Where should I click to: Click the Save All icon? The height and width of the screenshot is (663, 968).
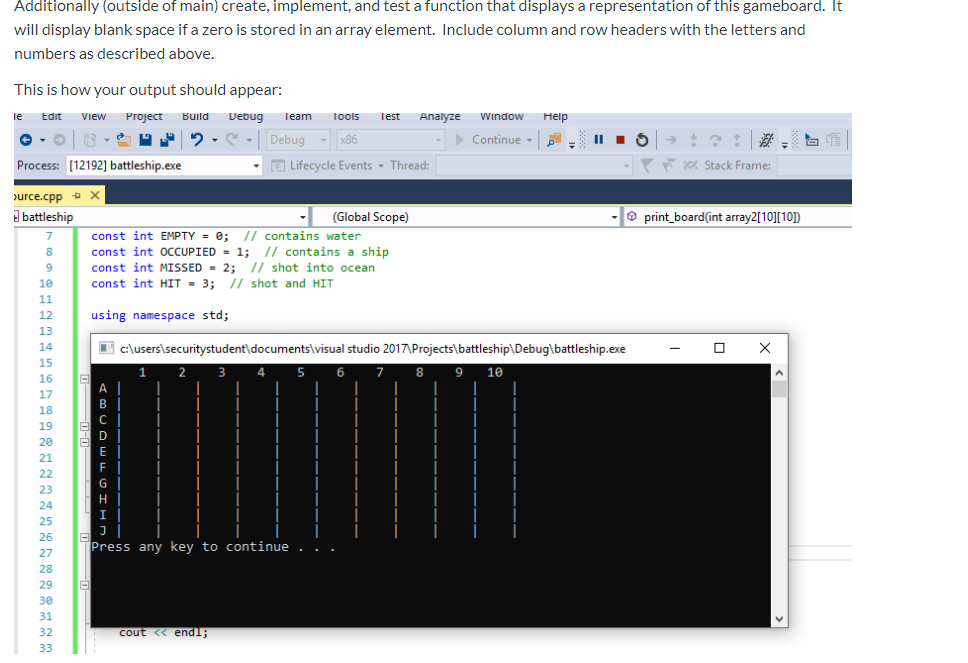[167, 140]
